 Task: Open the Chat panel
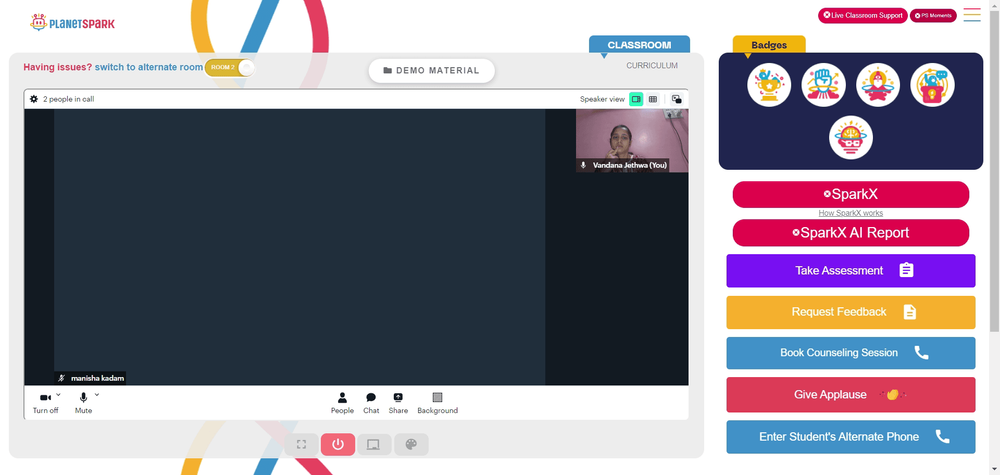click(371, 403)
